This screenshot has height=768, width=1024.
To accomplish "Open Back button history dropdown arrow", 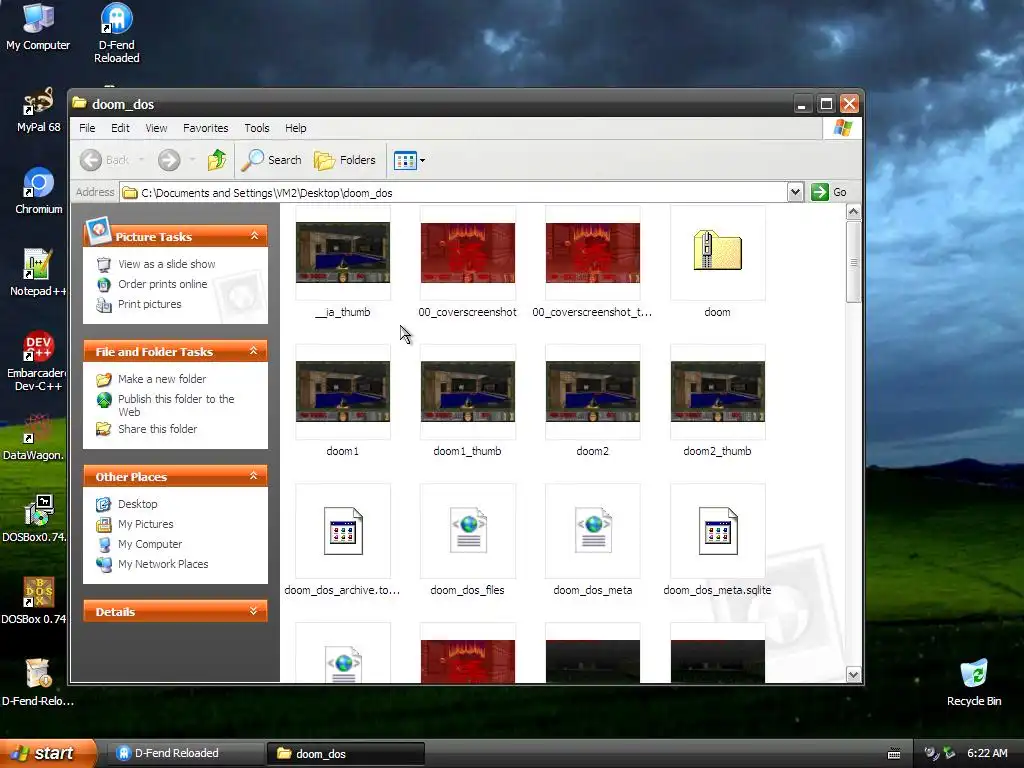I will (141, 160).
